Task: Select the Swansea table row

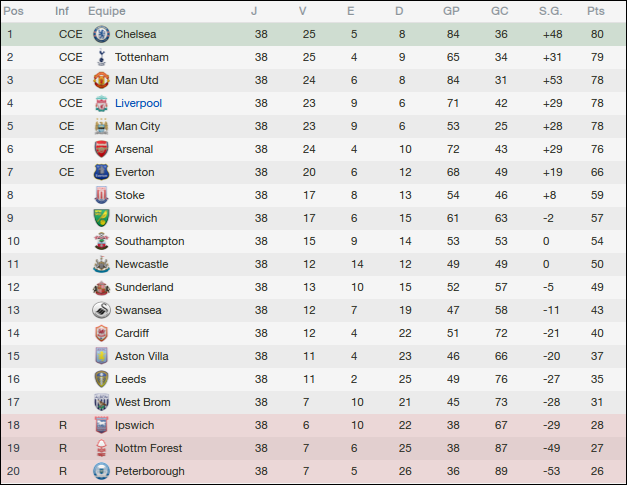Action: click(x=313, y=310)
